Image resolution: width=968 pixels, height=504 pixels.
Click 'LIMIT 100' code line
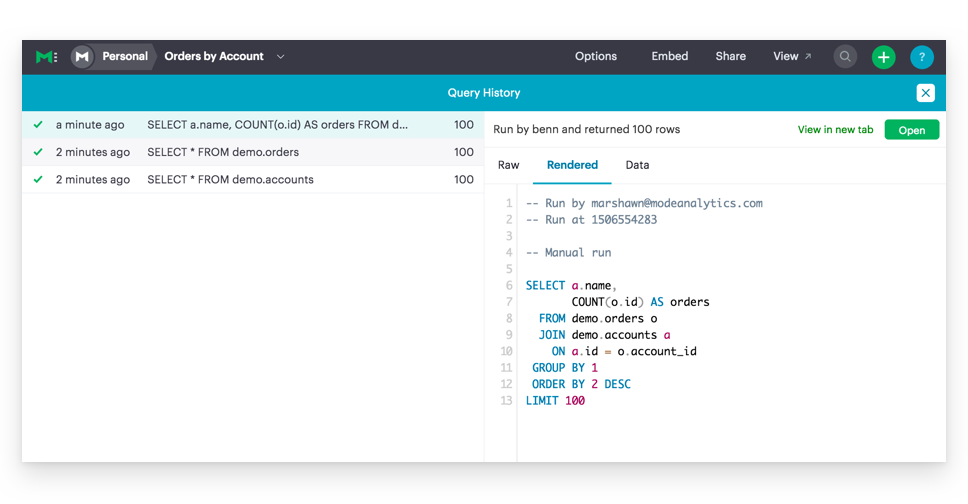coord(555,401)
